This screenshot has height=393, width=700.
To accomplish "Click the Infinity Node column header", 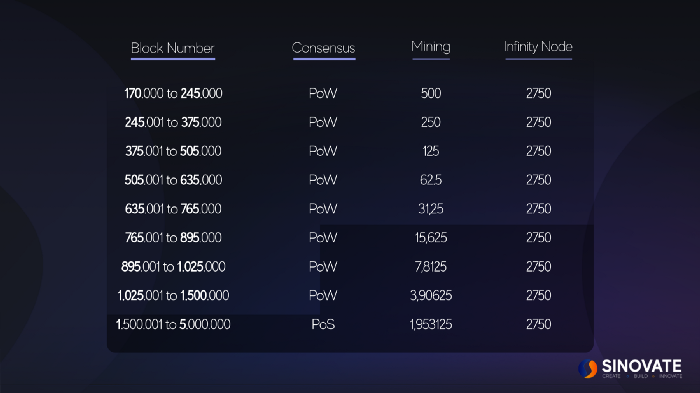I will click(538, 46).
